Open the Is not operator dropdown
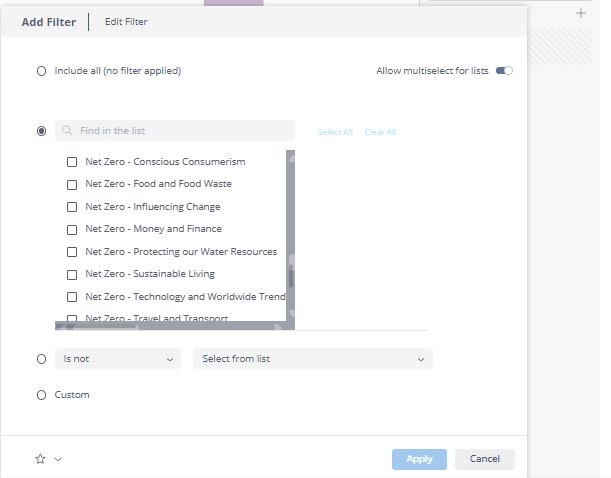The height and width of the screenshot is (478, 611). click(x=118, y=359)
